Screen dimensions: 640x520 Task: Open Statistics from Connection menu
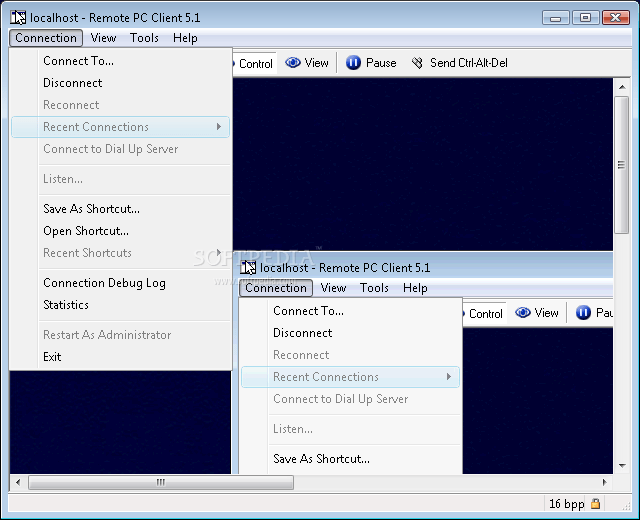point(120,305)
